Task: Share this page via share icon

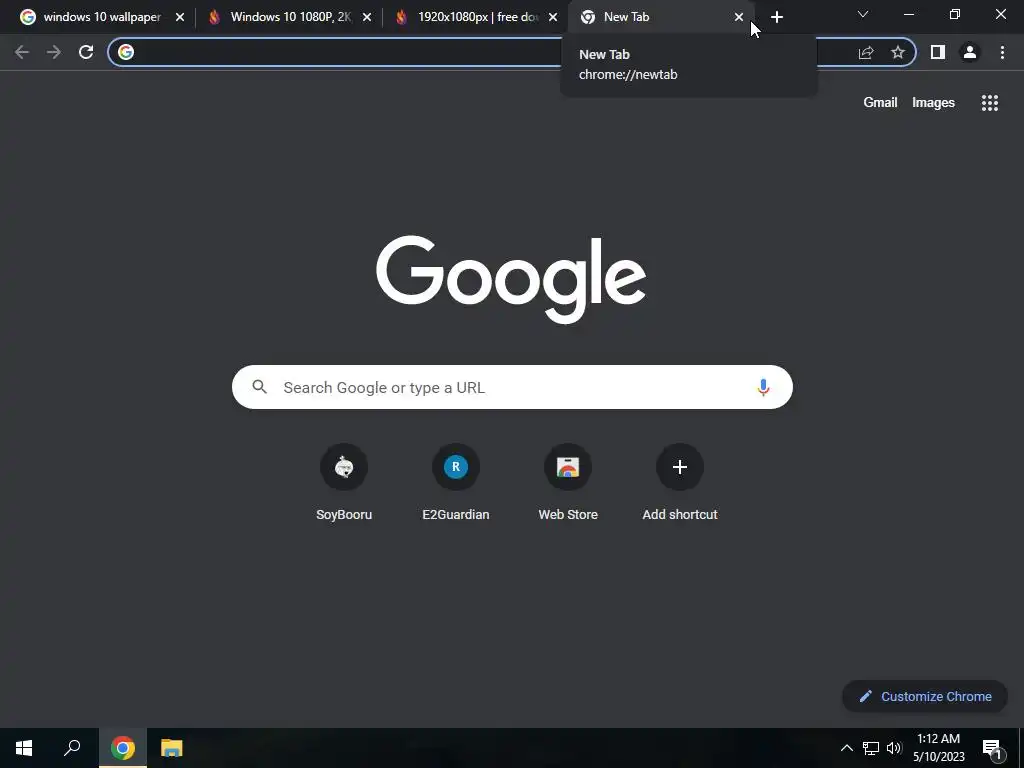Action: 866,52
